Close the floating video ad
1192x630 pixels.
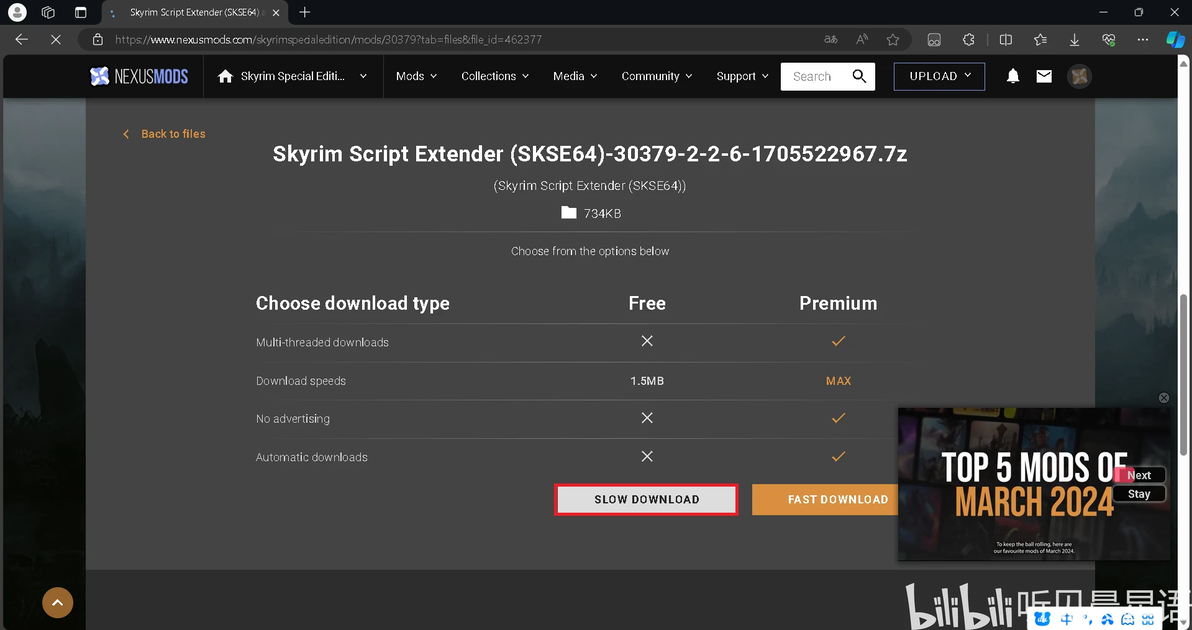click(1164, 397)
